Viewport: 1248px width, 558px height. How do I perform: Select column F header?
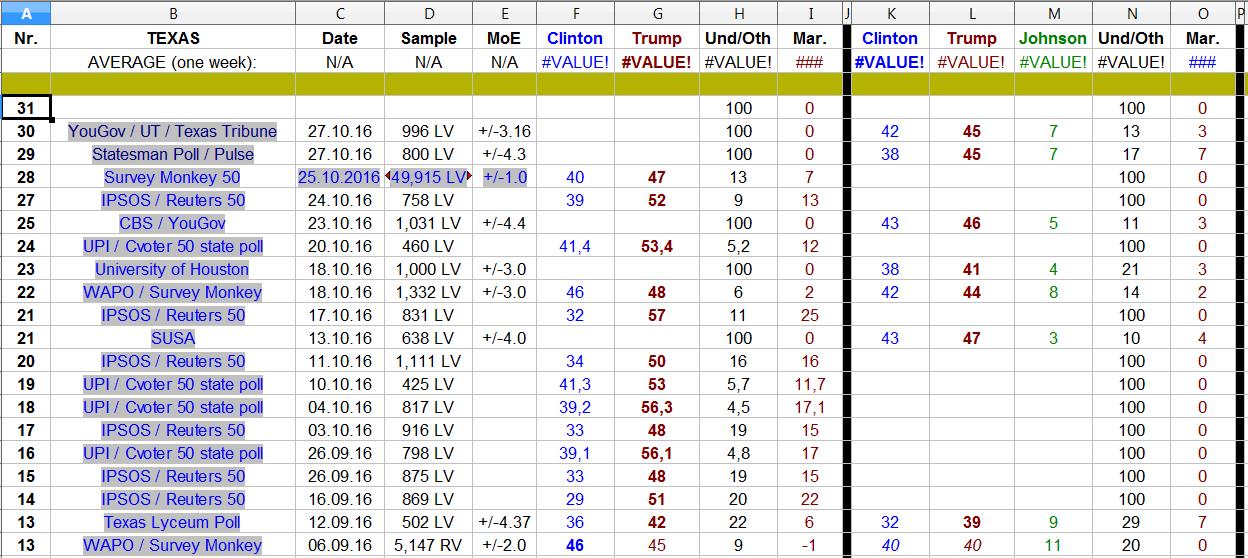575,13
